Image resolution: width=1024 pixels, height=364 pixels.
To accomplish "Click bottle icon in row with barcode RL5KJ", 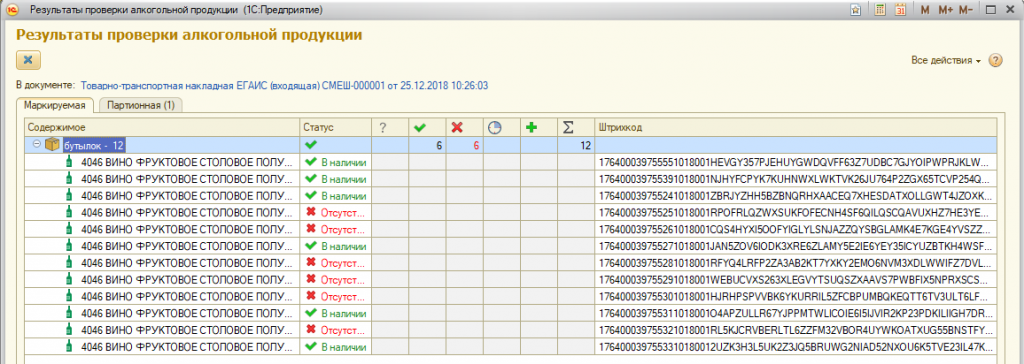I will click(69, 330).
